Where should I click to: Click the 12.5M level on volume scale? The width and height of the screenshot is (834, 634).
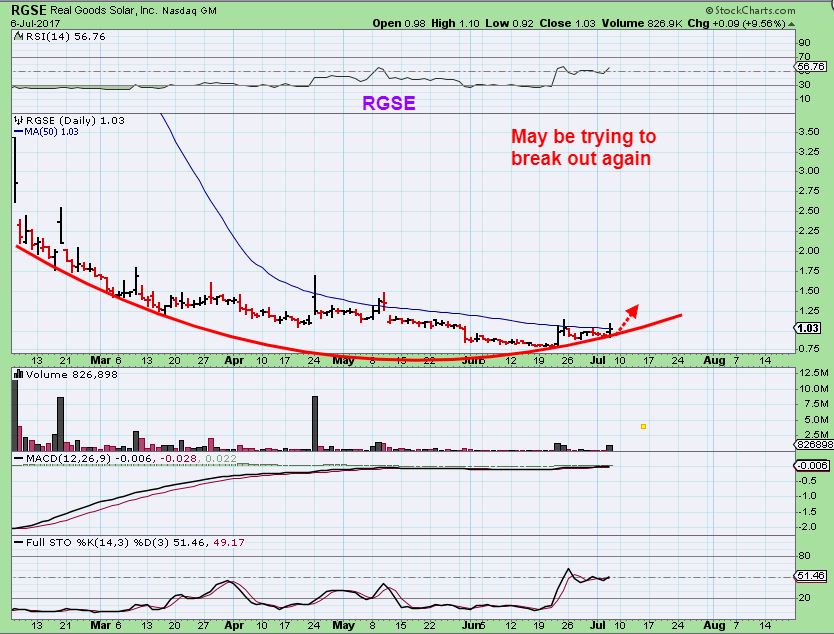tap(813, 372)
